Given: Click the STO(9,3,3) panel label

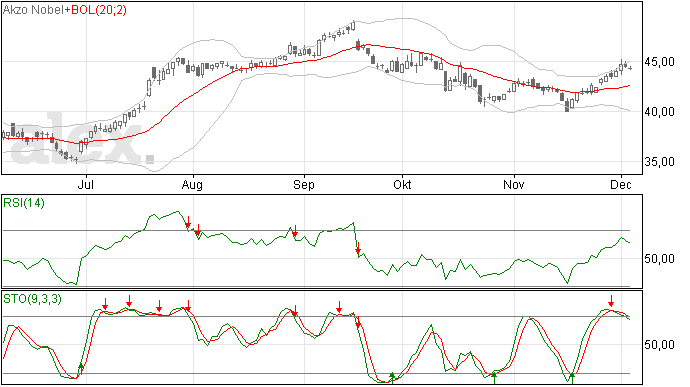Looking at the screenshot, I should [32, 299].
